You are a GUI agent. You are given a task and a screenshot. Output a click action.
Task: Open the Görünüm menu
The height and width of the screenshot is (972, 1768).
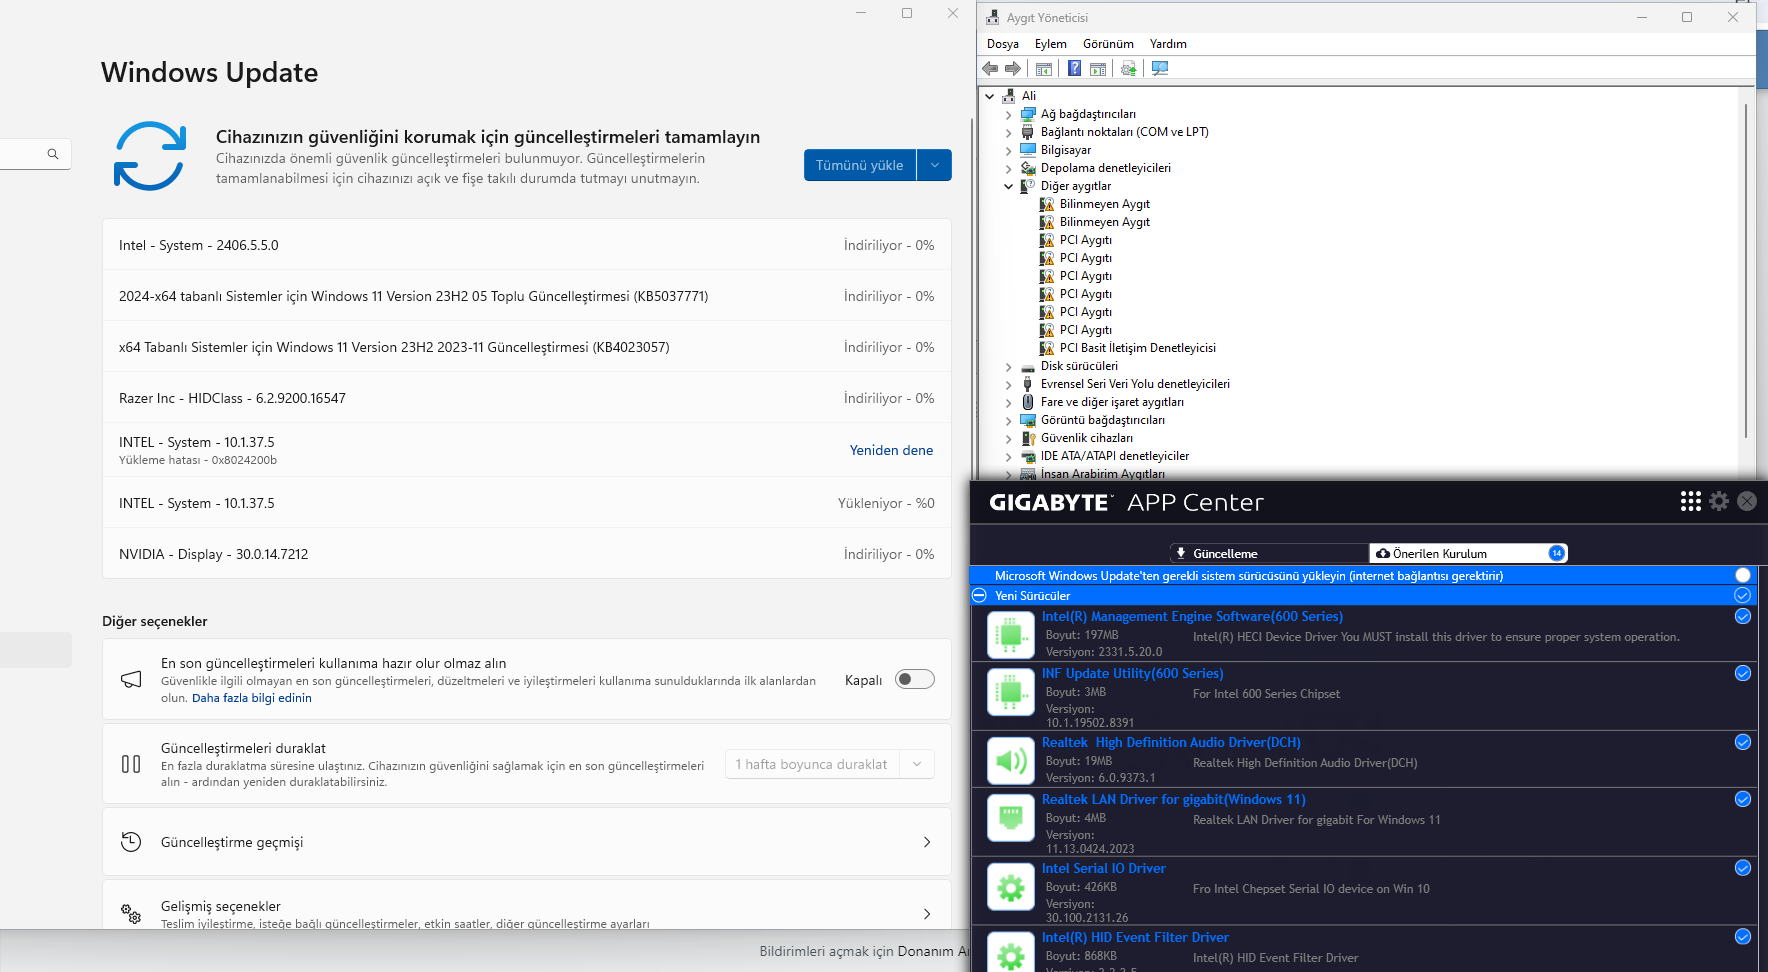(x=1108, y=44)
